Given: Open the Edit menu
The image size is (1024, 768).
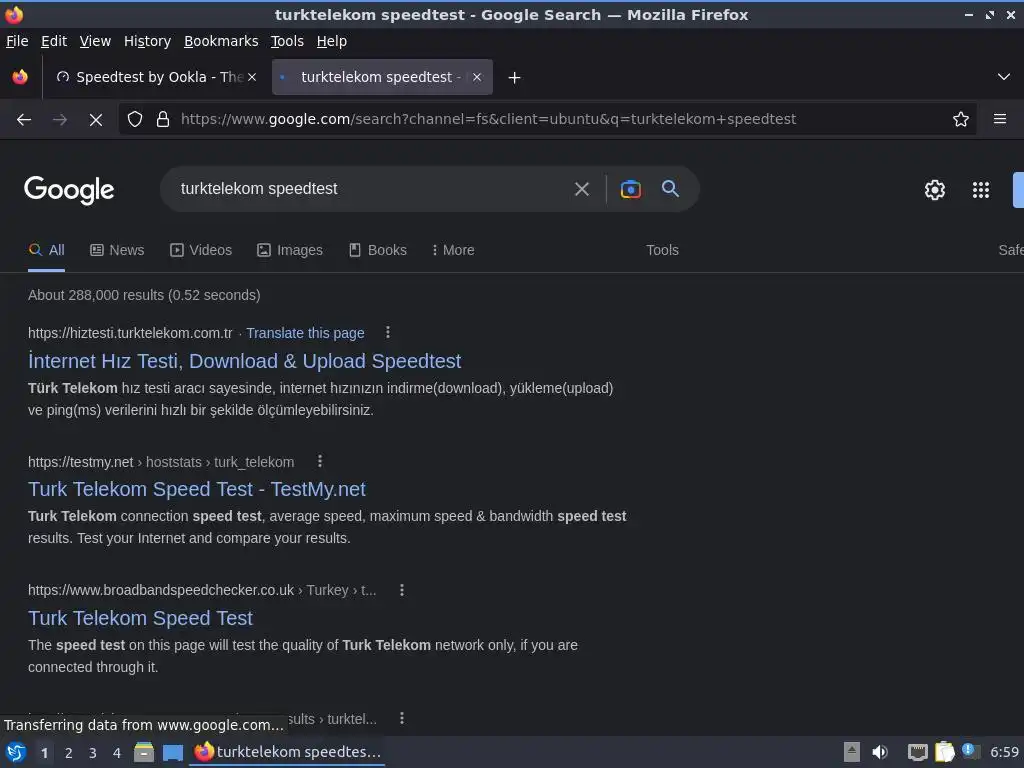Looking at the screenshot, I should pos(54,41).
